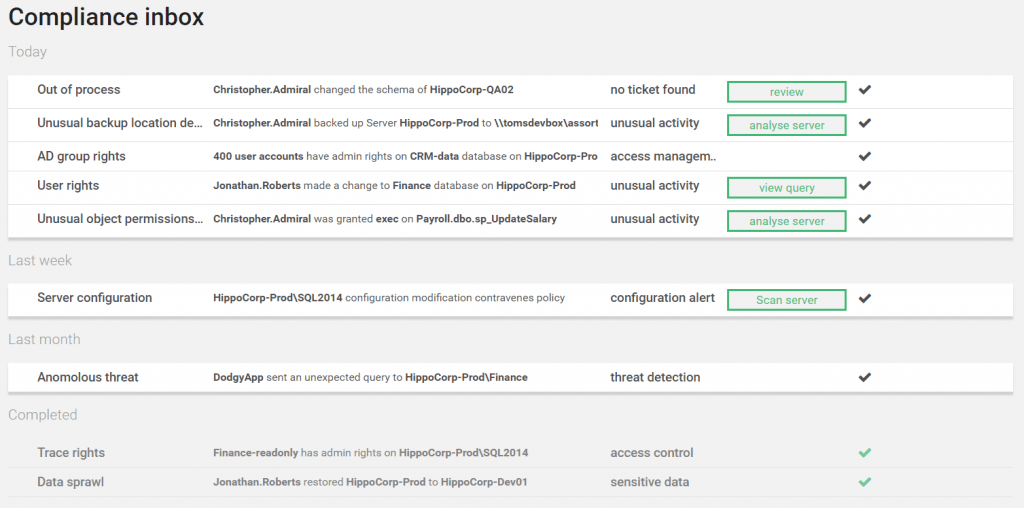
Task: Click no ticket found label
Action: click(652, 89)
